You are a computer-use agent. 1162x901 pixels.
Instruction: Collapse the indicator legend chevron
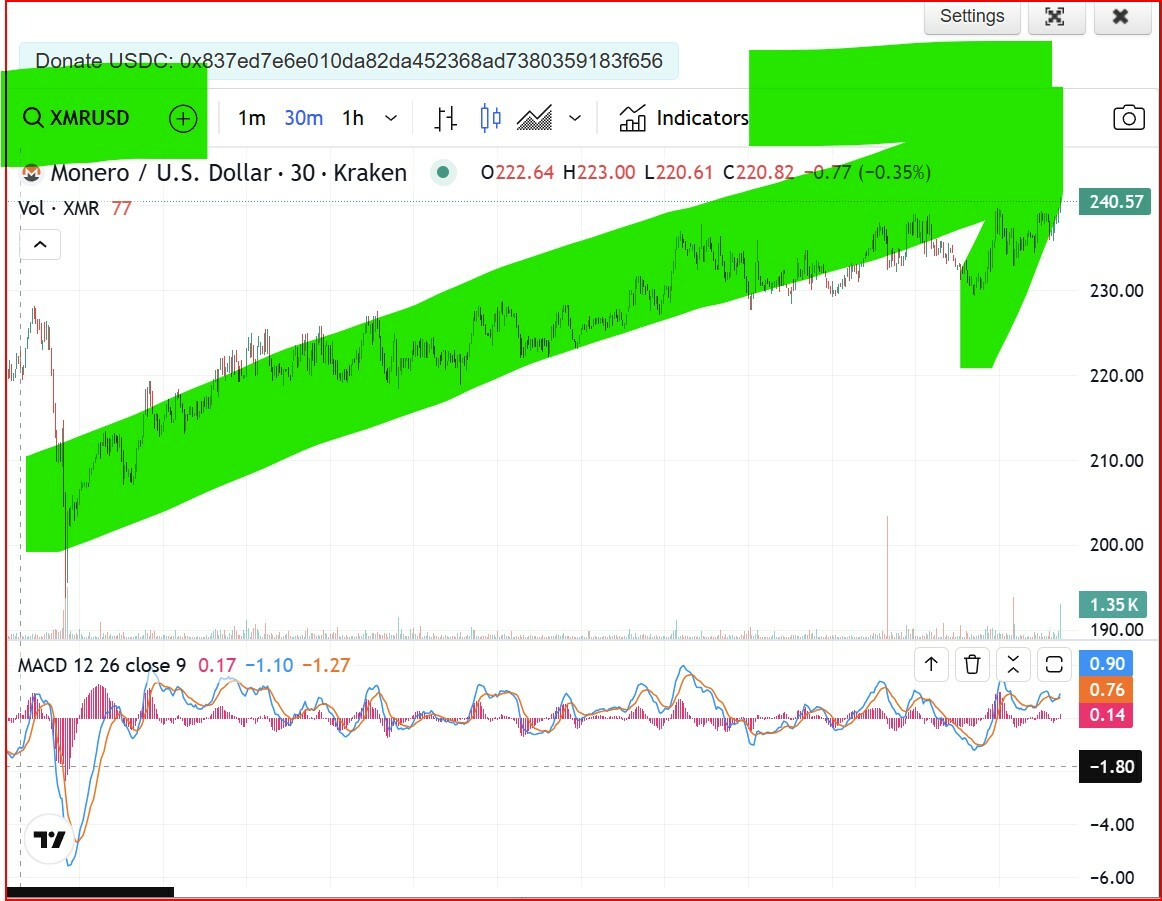(x=40, y=244)
